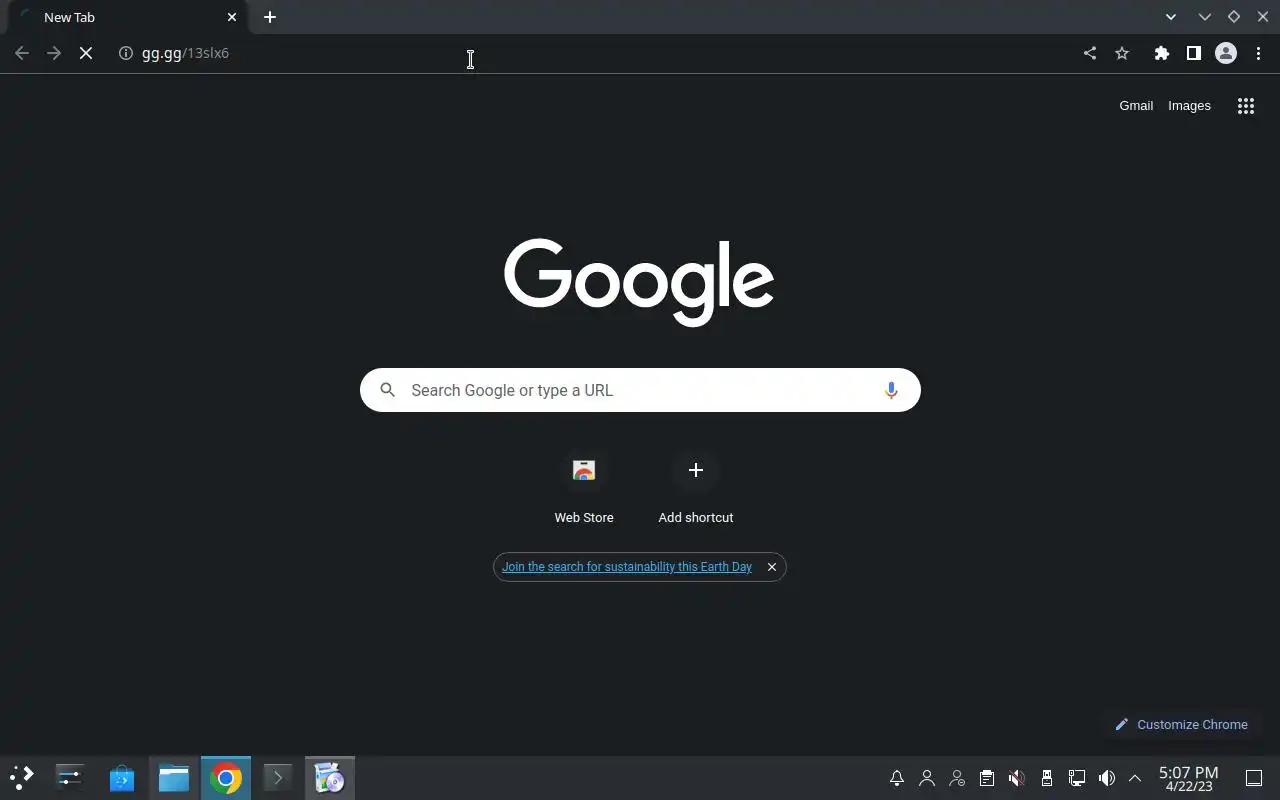This screenshot has height=800, width=1280.
Task: Open terminal from taskbar
Action: (x=278, y=777)
